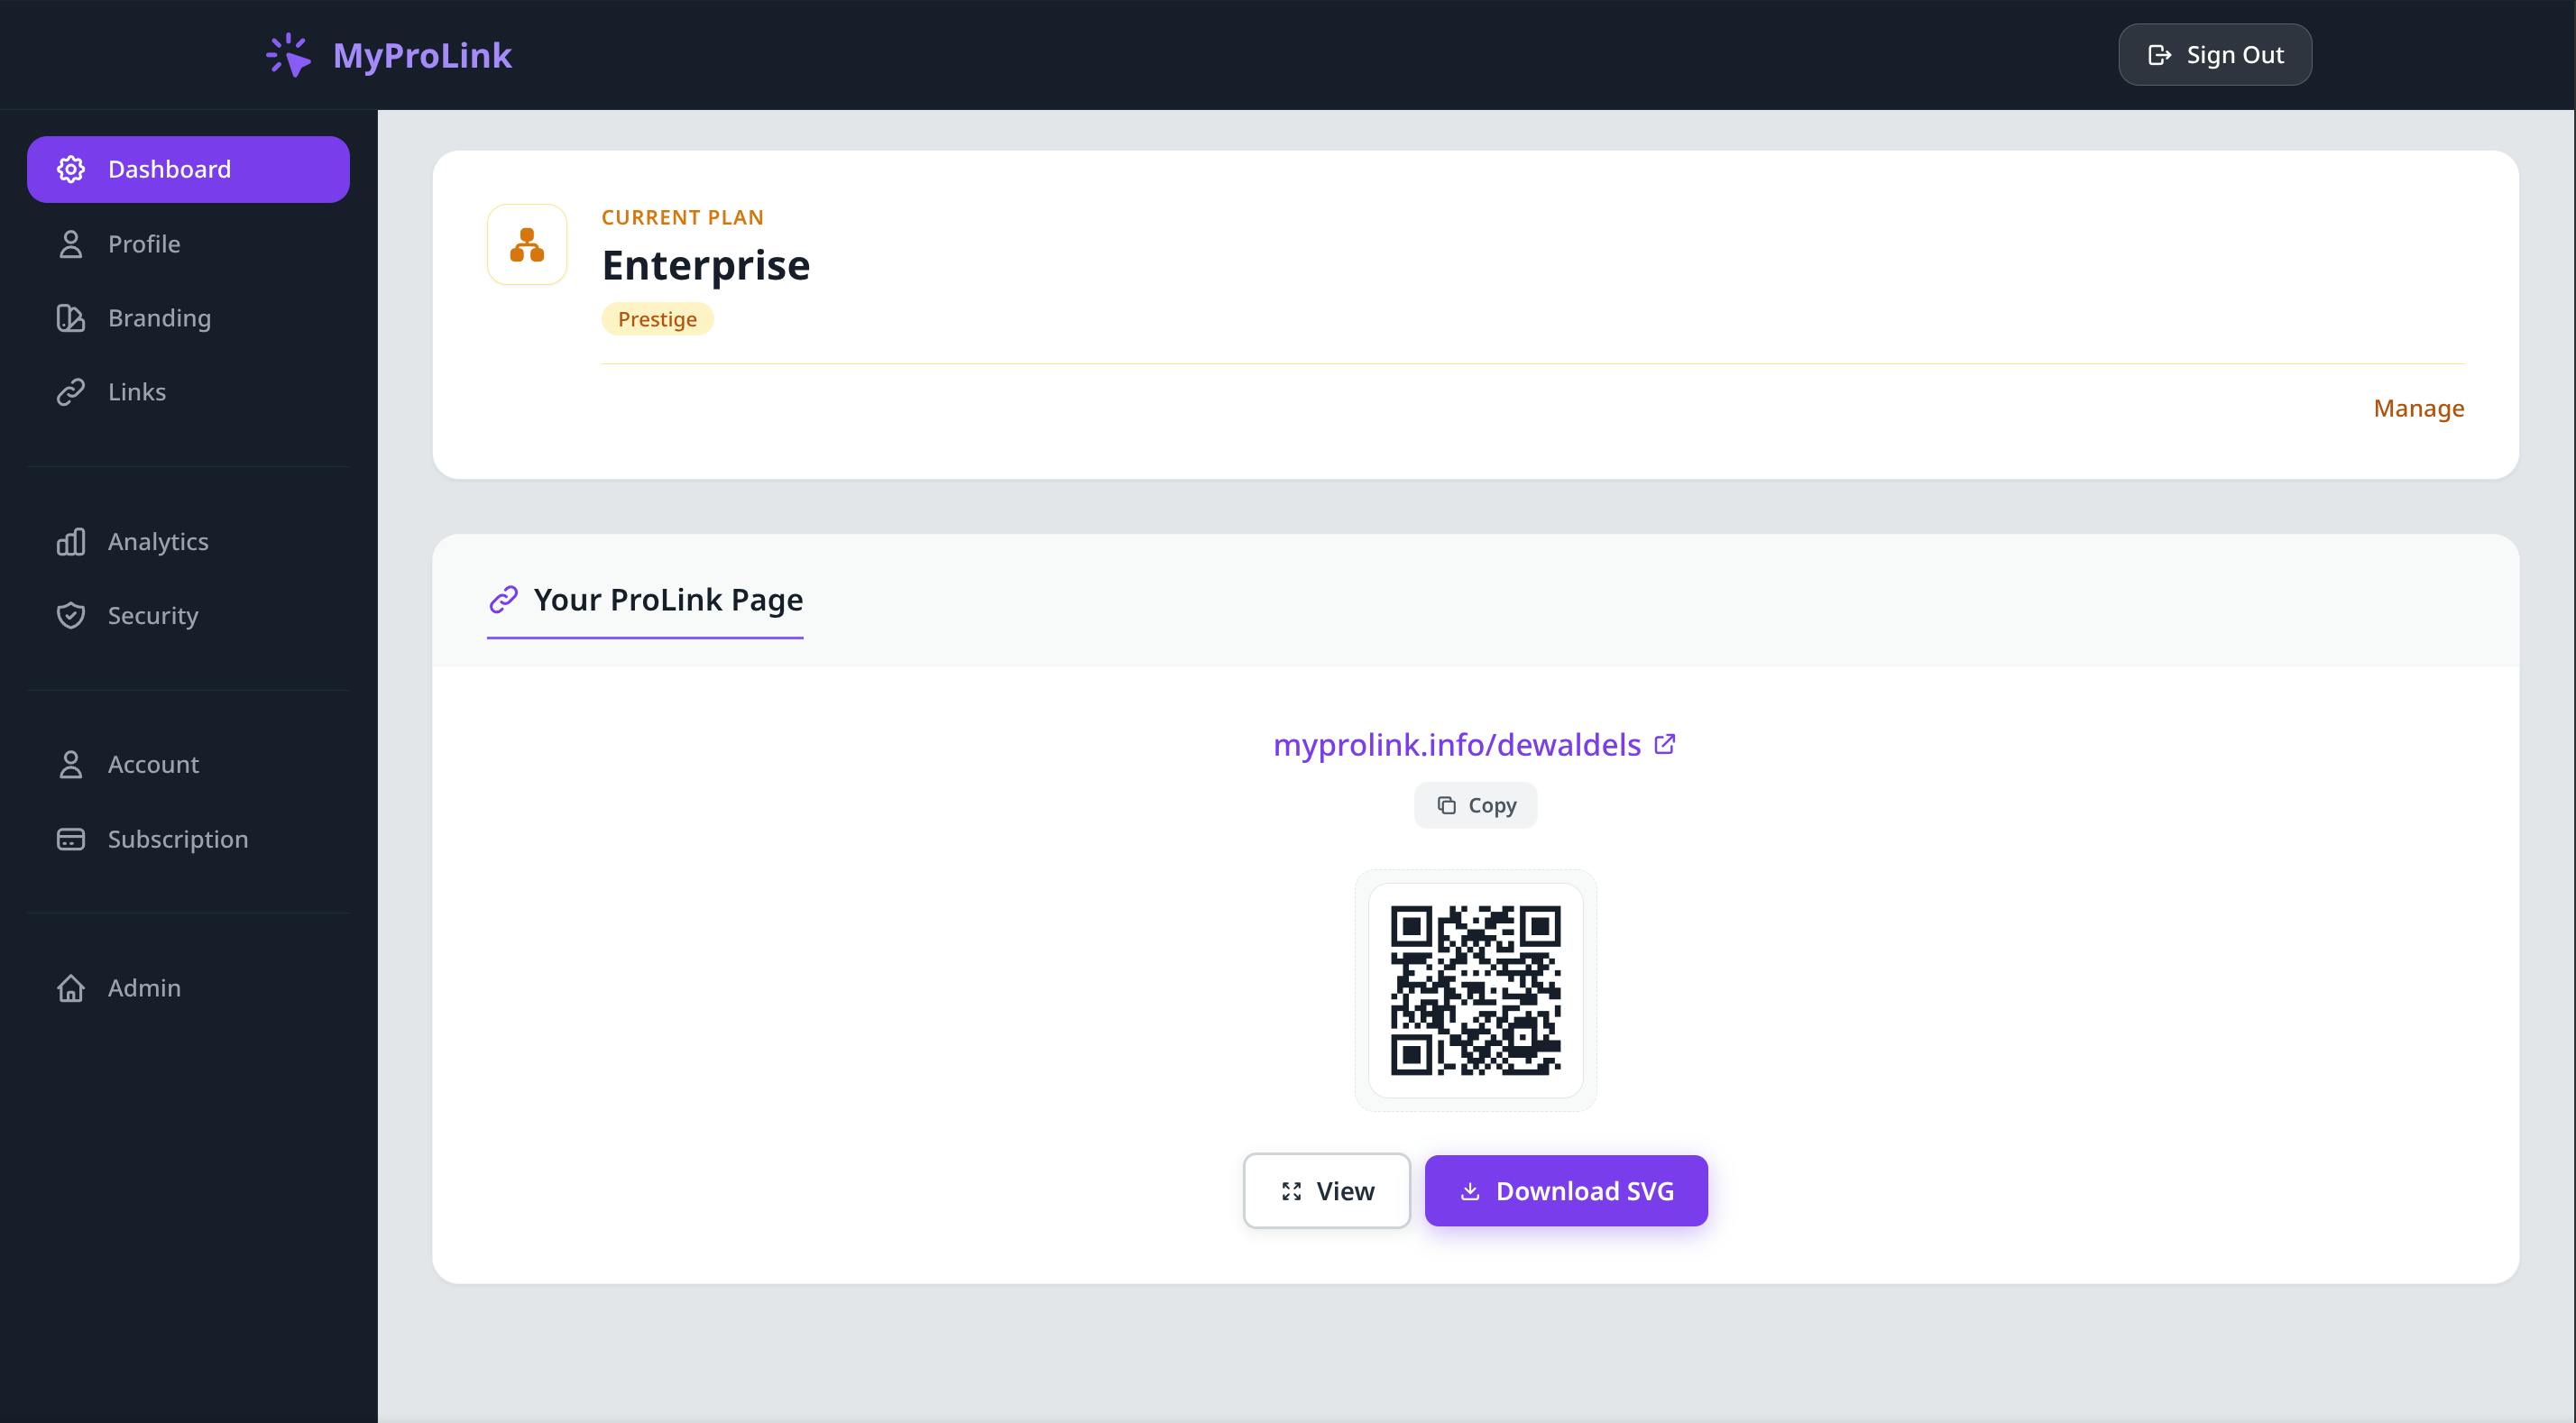
Task: Click the Subscription card icon
Action: click(70, 839)
